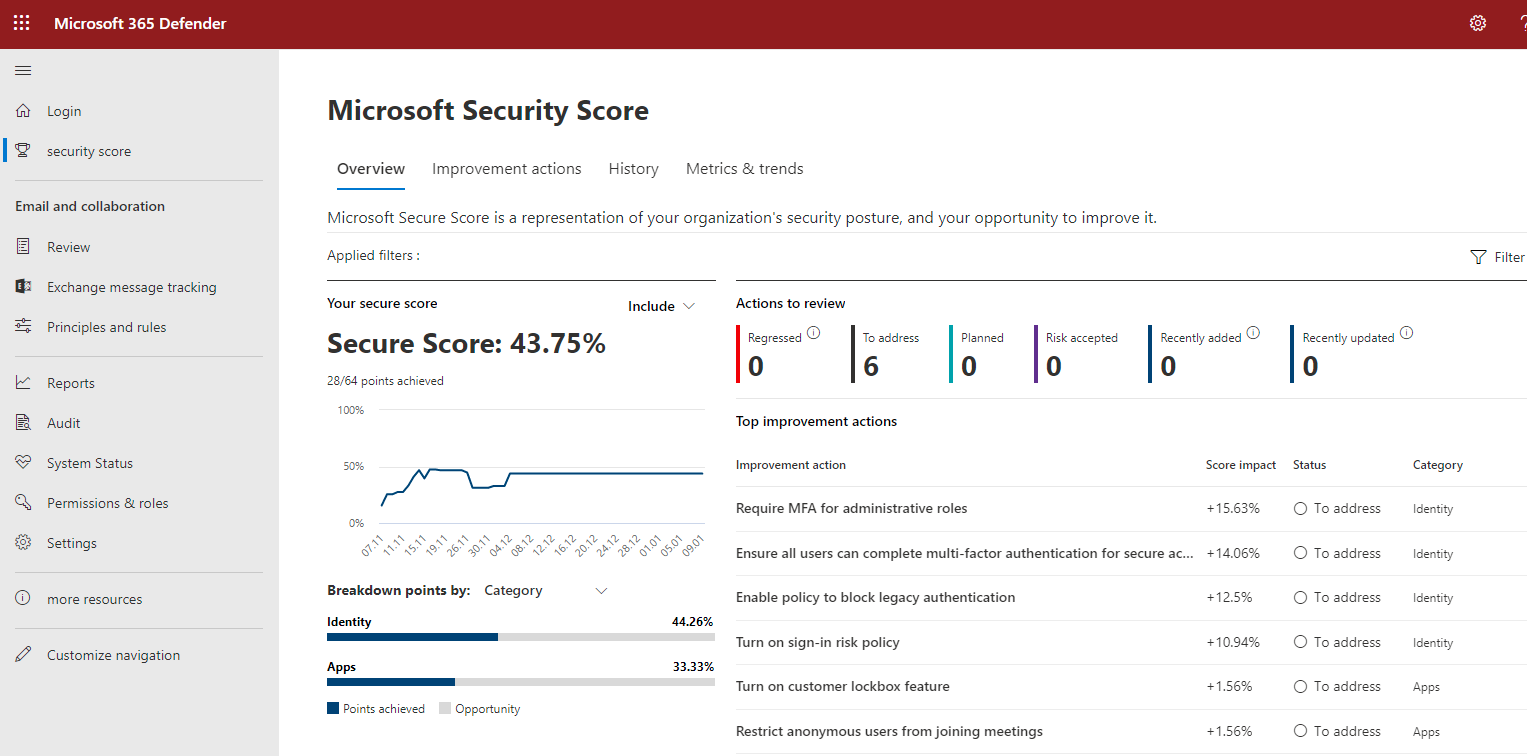Click the Identity progress bar

click(x=521, y=637)
